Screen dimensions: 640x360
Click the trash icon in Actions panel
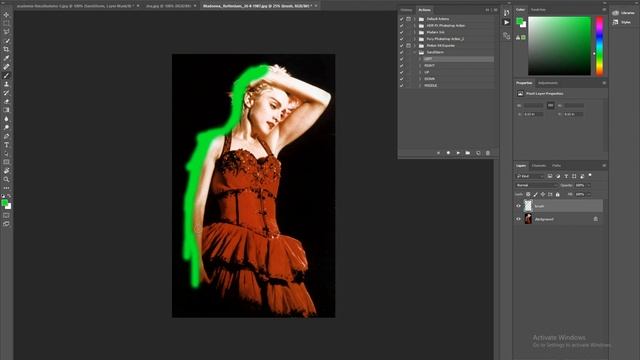point(487,153)
